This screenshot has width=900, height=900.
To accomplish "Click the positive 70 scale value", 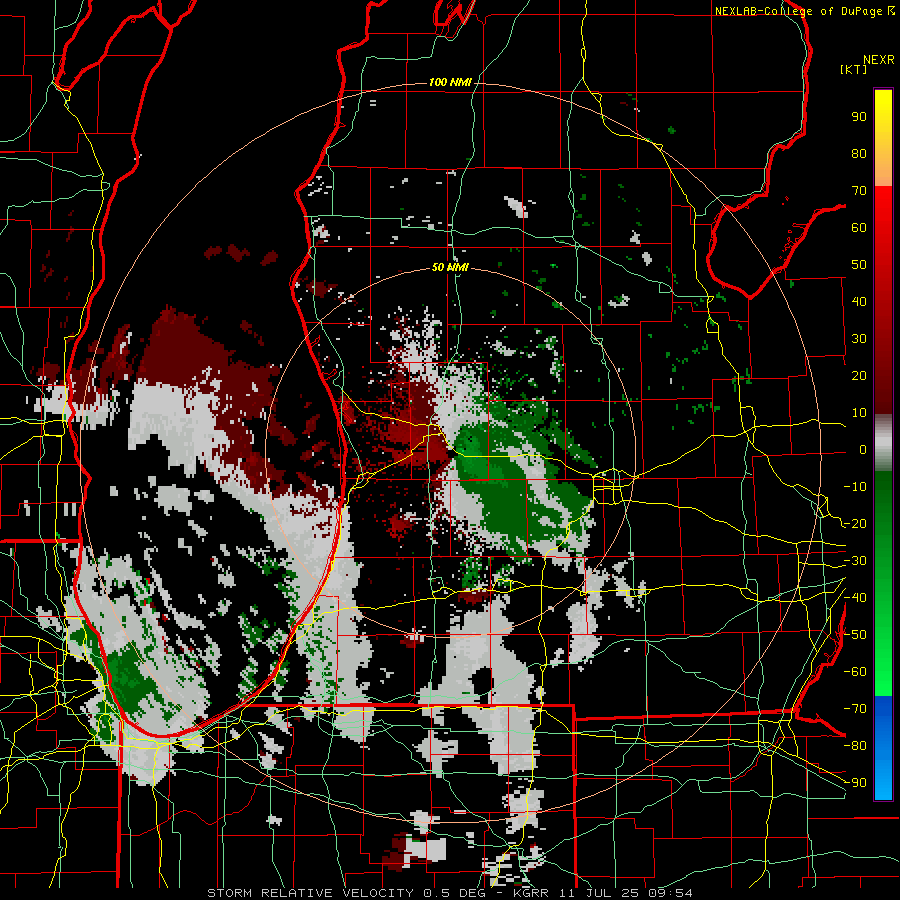I will coord(859,191).
